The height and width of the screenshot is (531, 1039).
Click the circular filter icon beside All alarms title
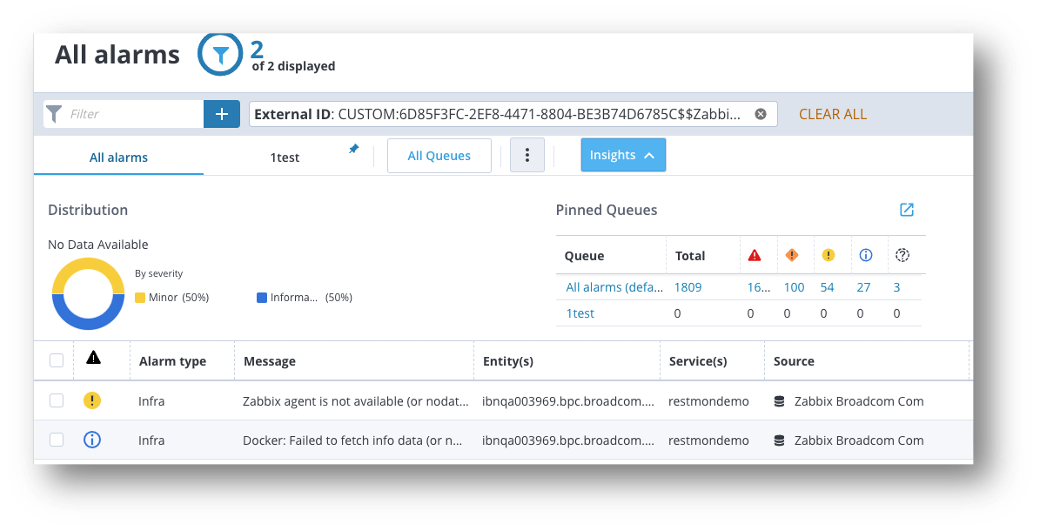[220, 54]
